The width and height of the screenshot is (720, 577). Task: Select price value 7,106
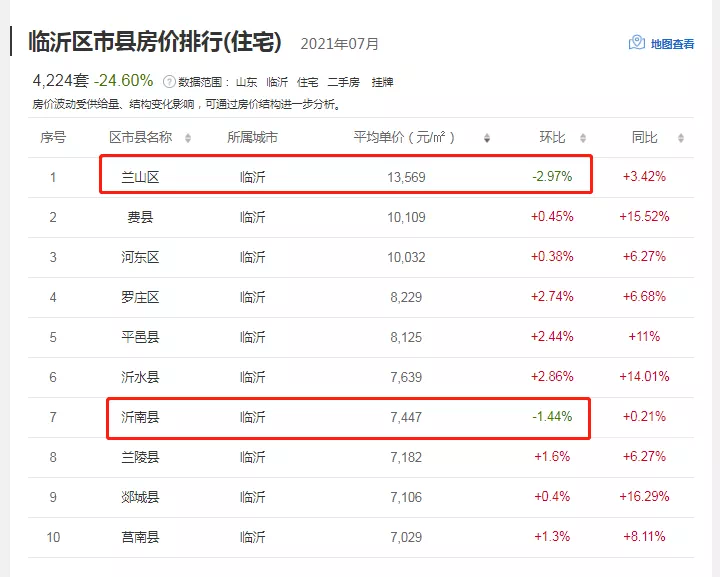coord(406,497)
